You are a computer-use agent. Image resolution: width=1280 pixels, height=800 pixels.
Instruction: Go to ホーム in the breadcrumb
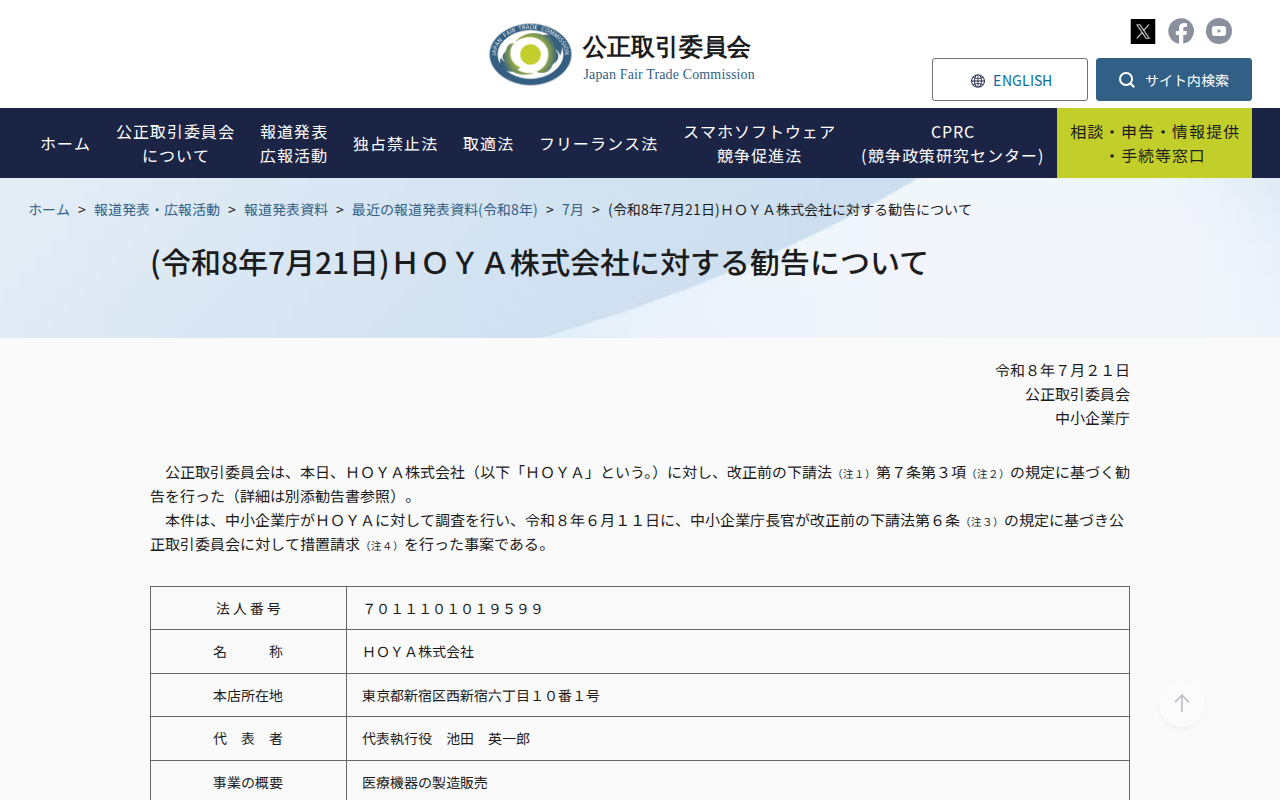[49, 210]
